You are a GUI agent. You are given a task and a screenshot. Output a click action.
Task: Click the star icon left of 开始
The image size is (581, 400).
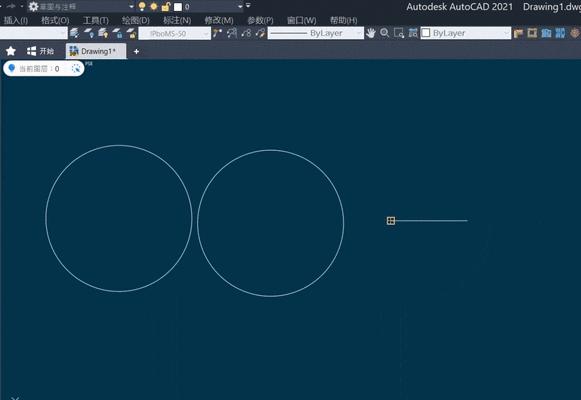[11, 51]
